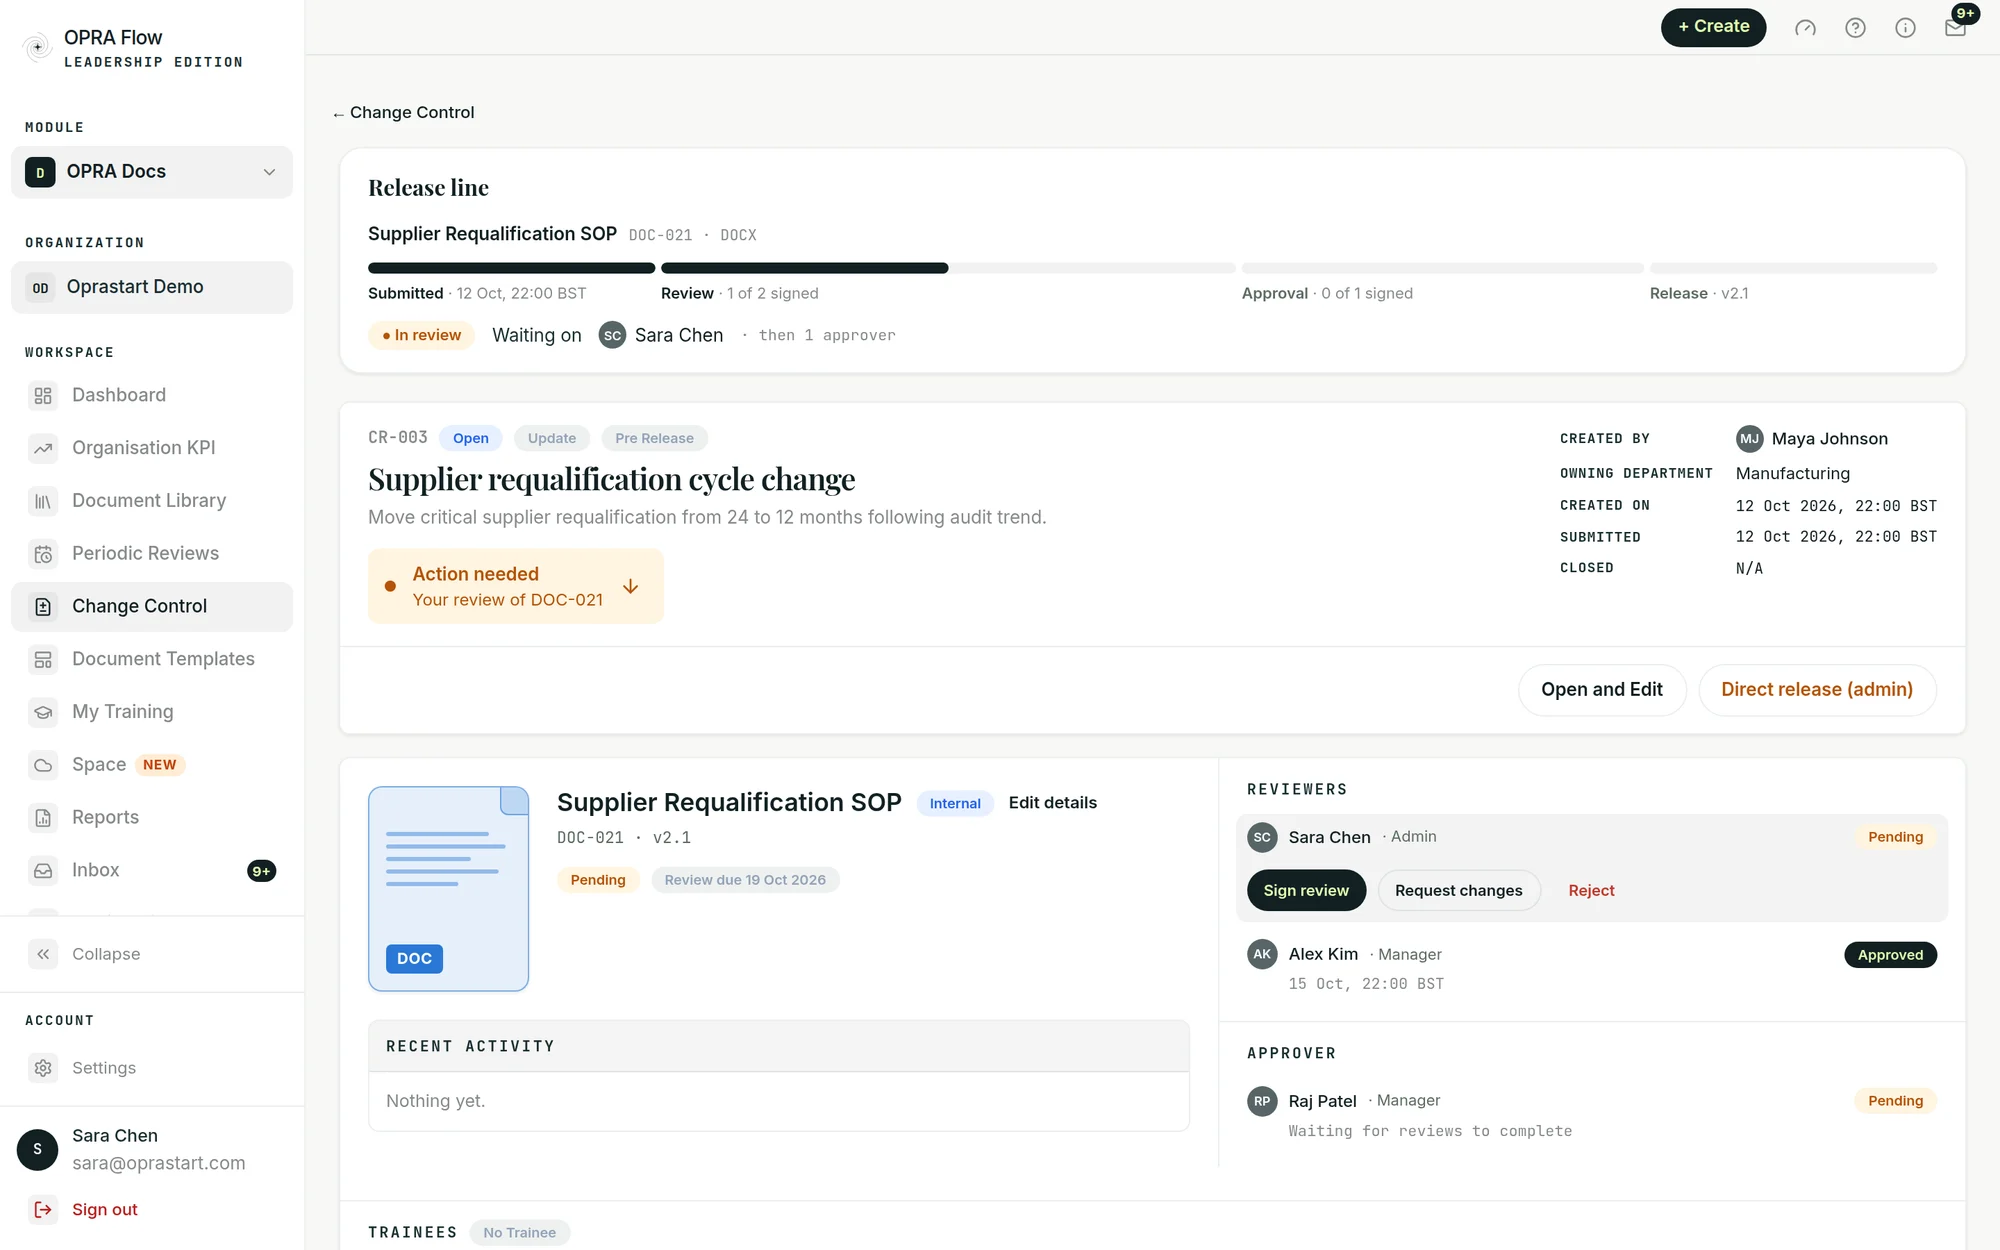Select the Dashboard grid icon
Viewport: 2000px width, 1250px height.
point(43,396)
